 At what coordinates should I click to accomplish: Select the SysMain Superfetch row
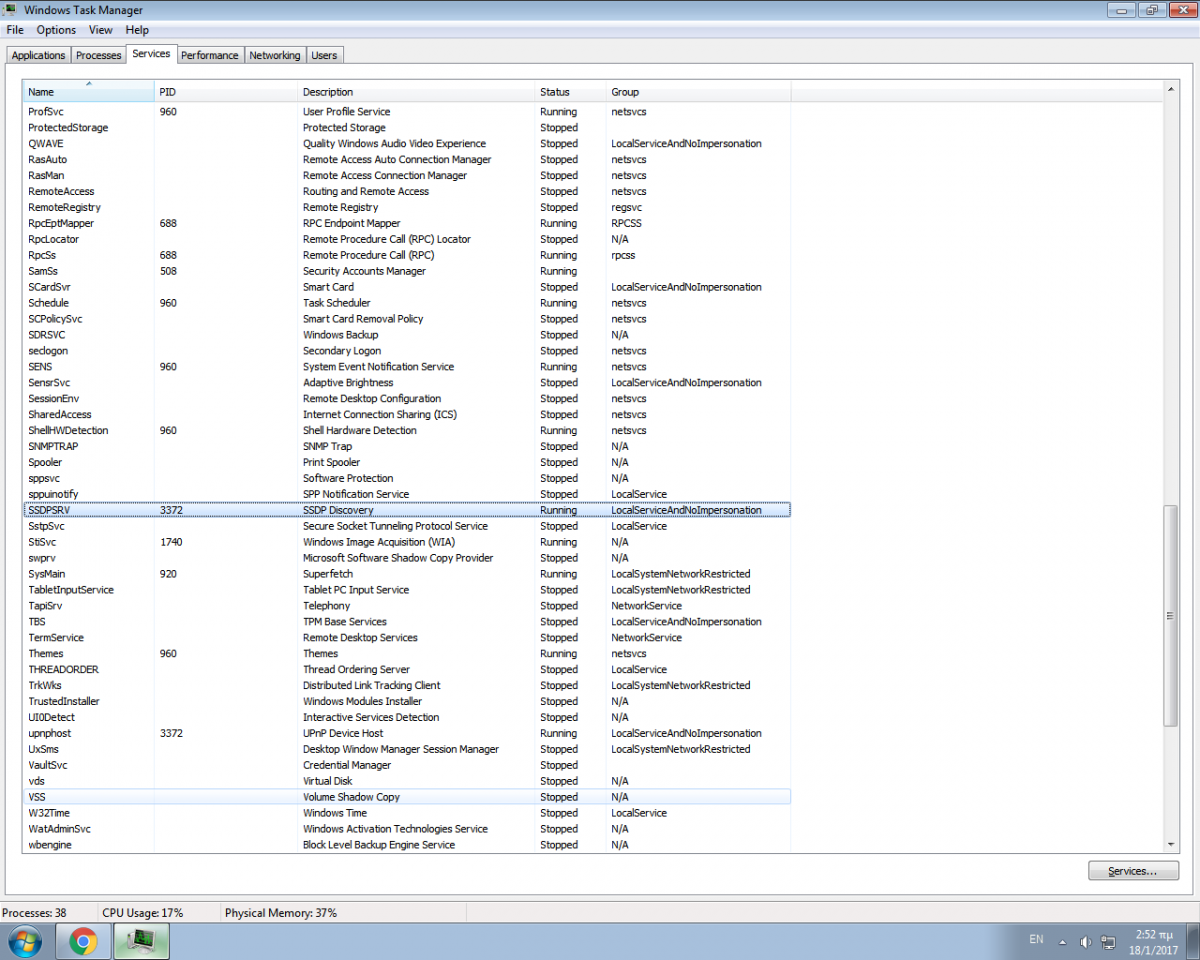pos(407,574)
